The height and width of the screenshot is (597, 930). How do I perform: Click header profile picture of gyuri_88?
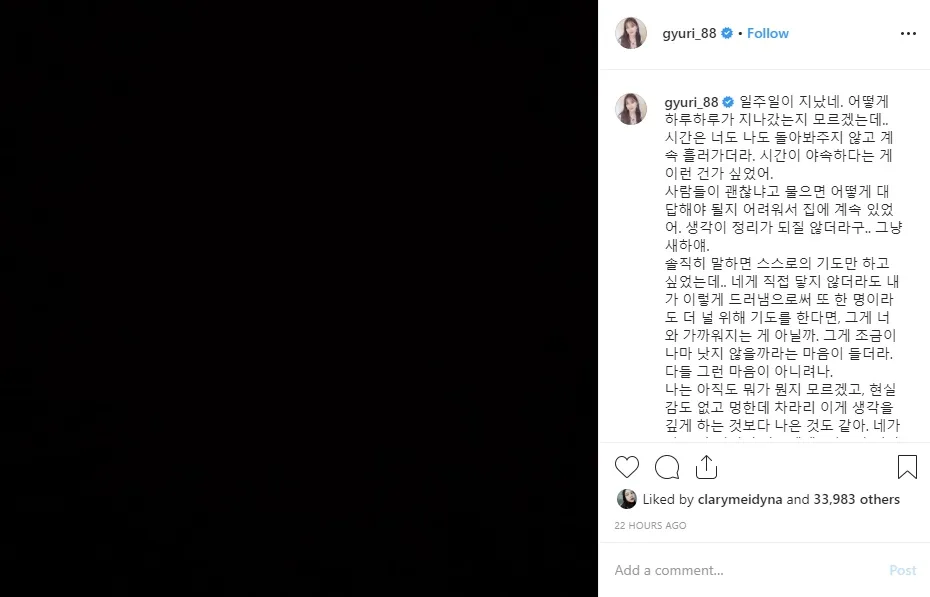[x=631, y=33]
